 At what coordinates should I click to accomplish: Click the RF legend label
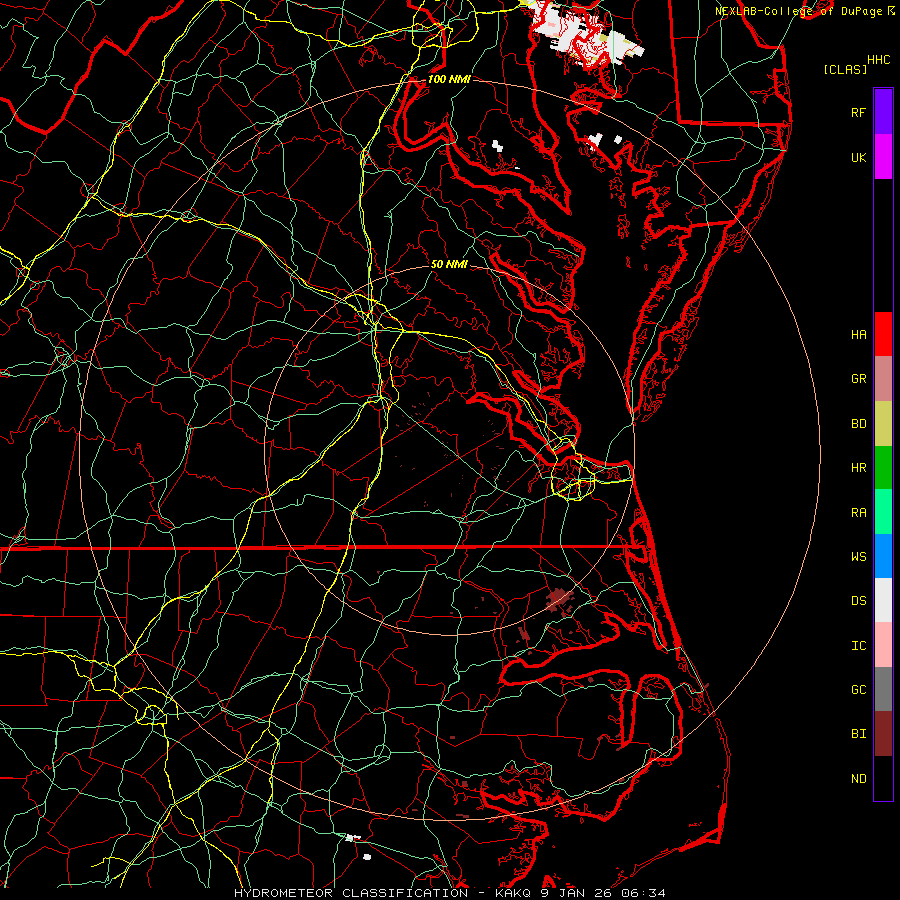tap(858, 112)
